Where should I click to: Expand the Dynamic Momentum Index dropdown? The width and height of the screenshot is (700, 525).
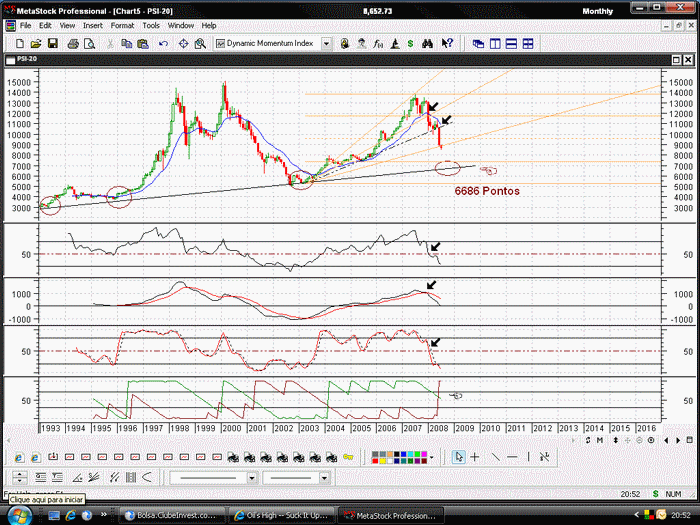(327, 43)
